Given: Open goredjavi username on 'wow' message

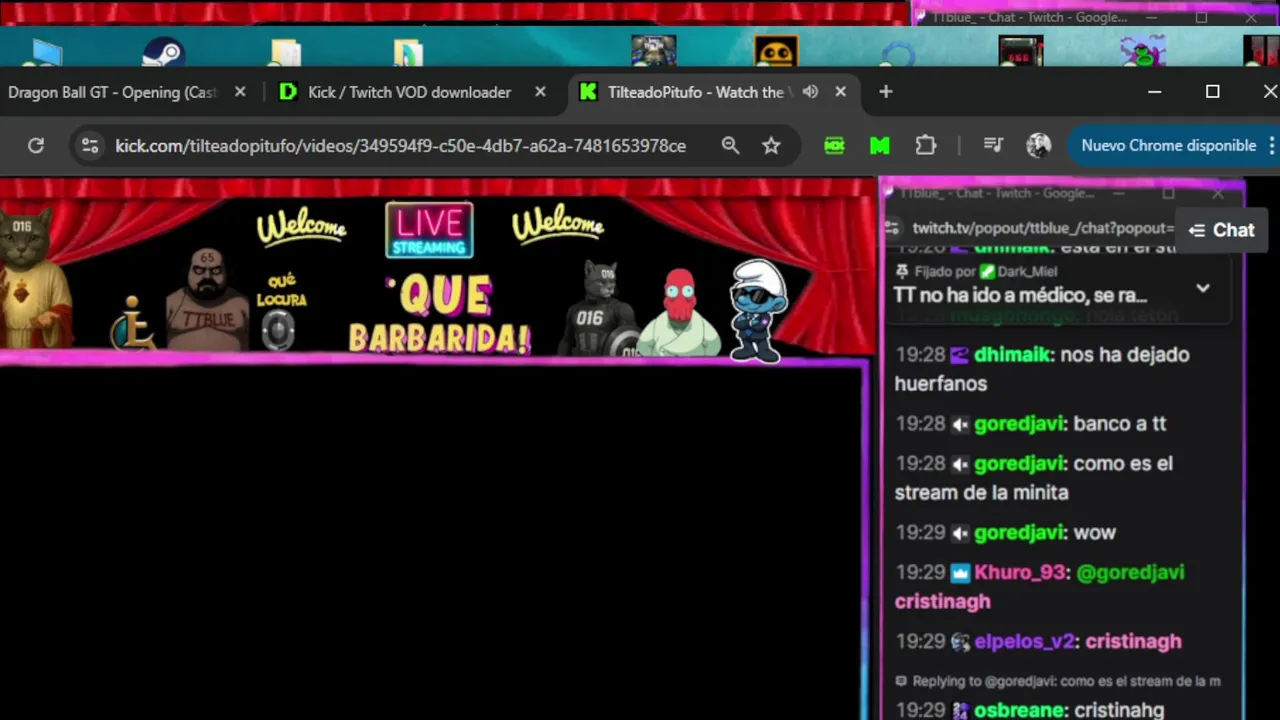Looking at the screenshot, I should click(1018, 533).
